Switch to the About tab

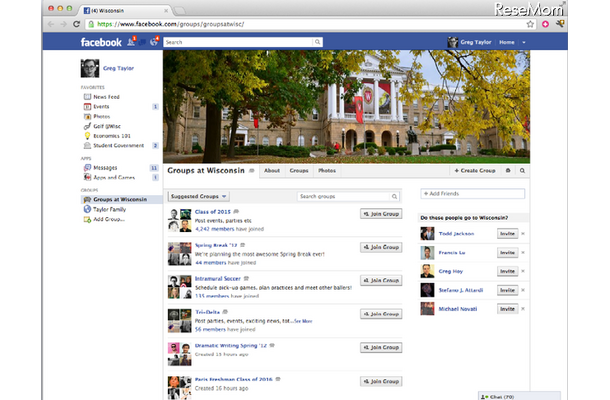click(272, 170)
